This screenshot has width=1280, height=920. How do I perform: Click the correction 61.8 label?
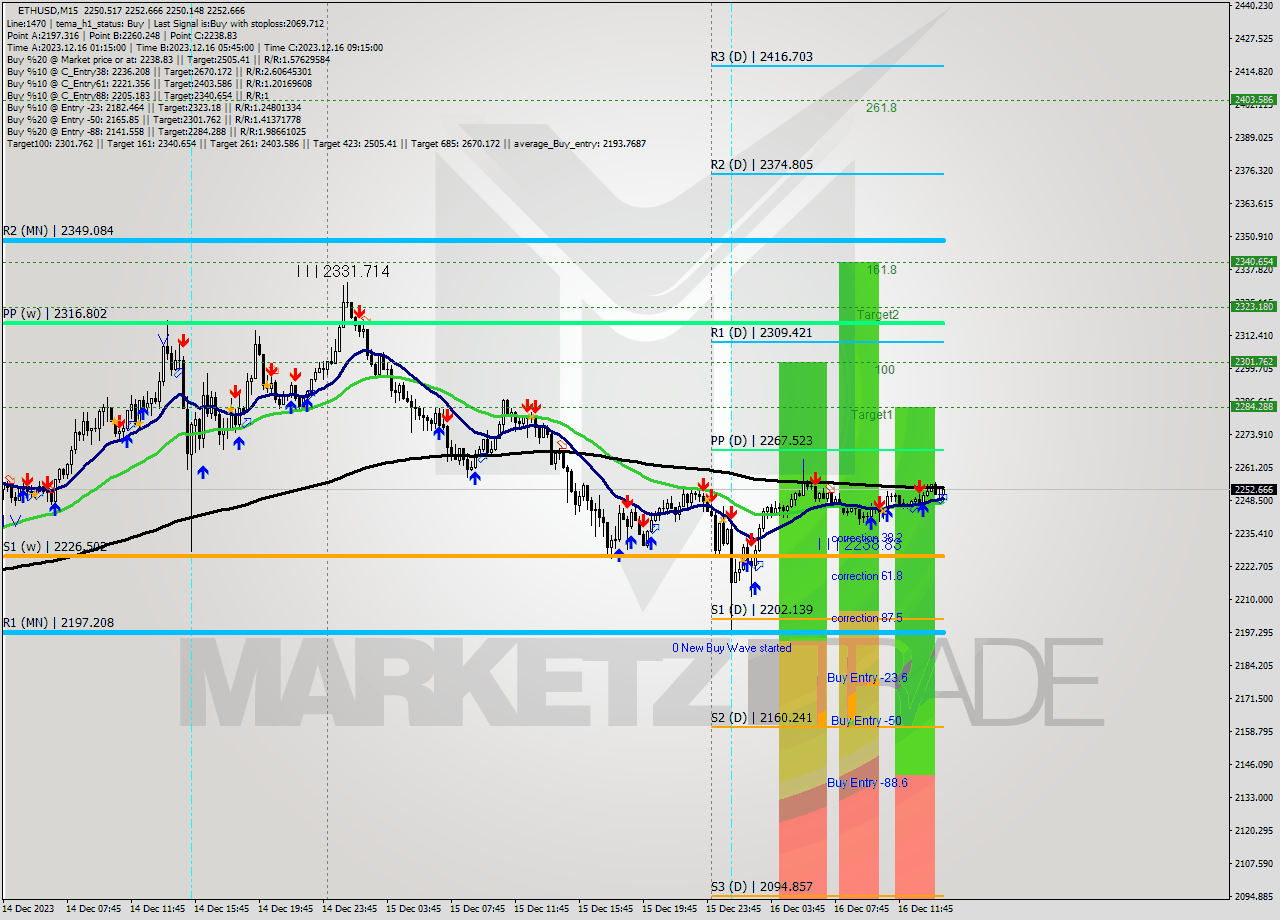pos(867,576)
